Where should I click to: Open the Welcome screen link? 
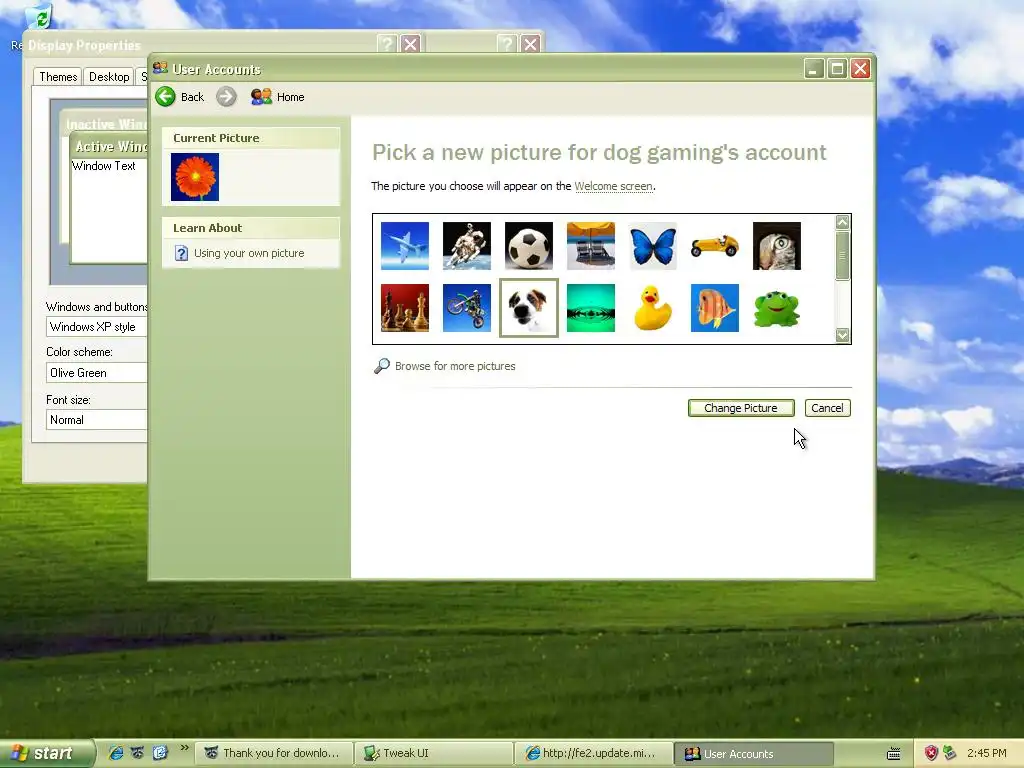pyautogui.click(x=613, y=186)
